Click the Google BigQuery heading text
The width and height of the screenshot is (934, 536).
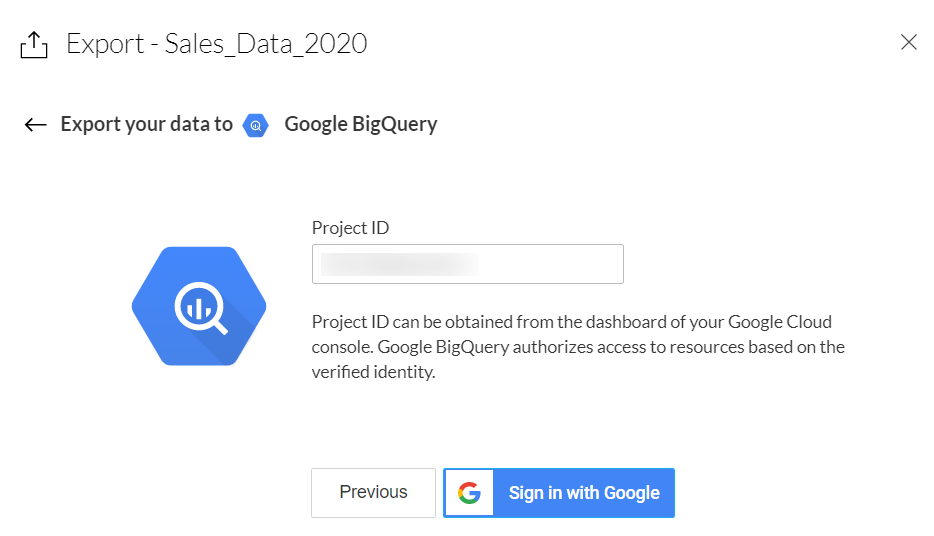click(x=360, y=124)
